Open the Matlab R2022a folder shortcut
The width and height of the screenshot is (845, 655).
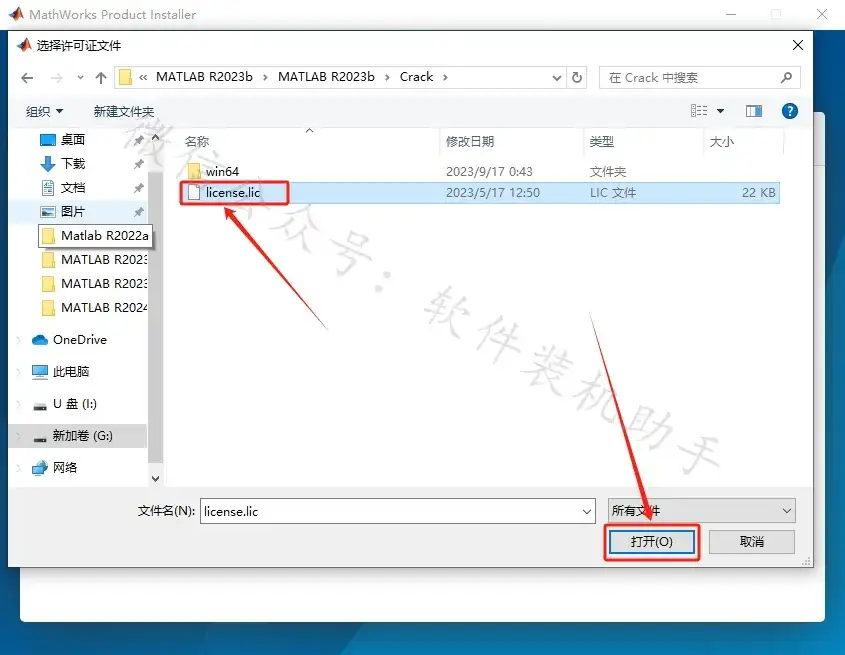point(96,236)
